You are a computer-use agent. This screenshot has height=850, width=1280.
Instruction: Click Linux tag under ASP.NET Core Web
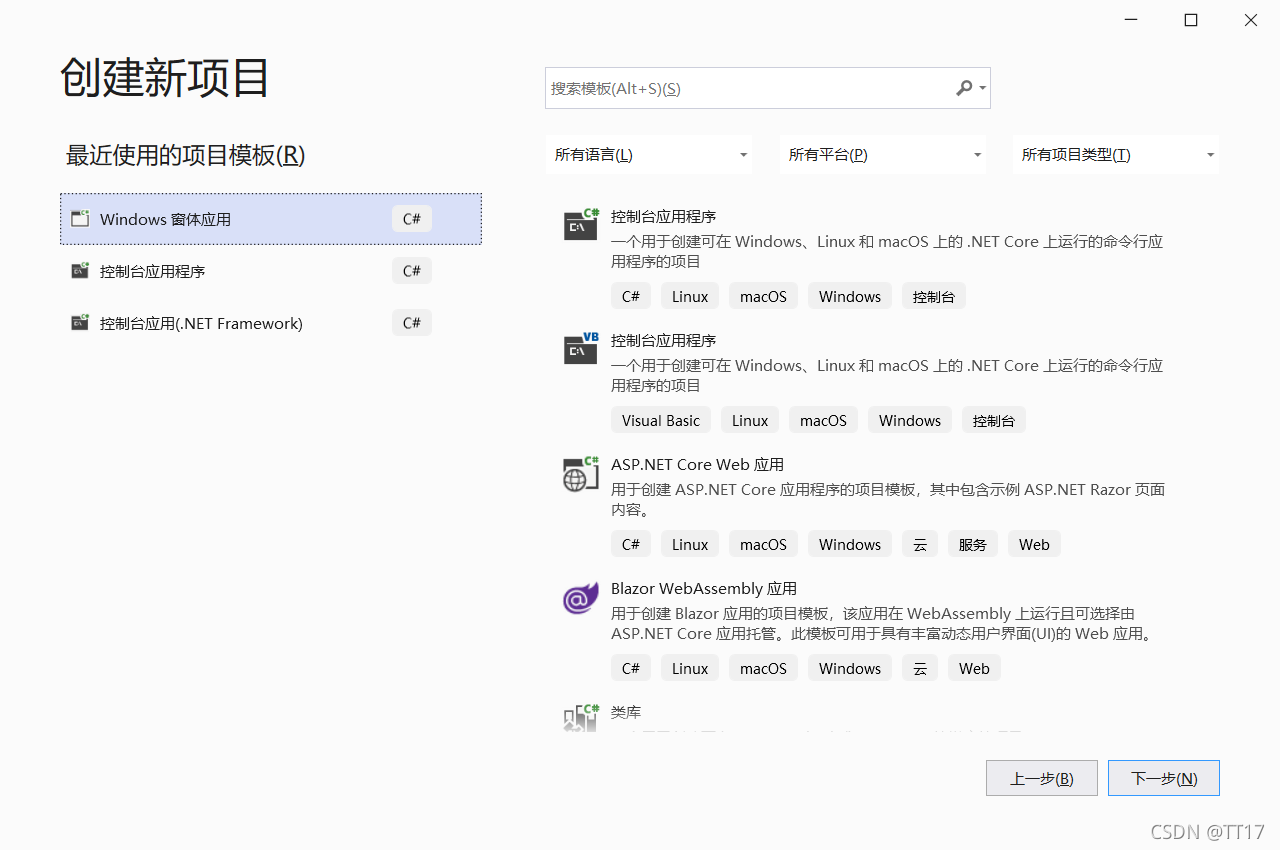tap(690, 544)
